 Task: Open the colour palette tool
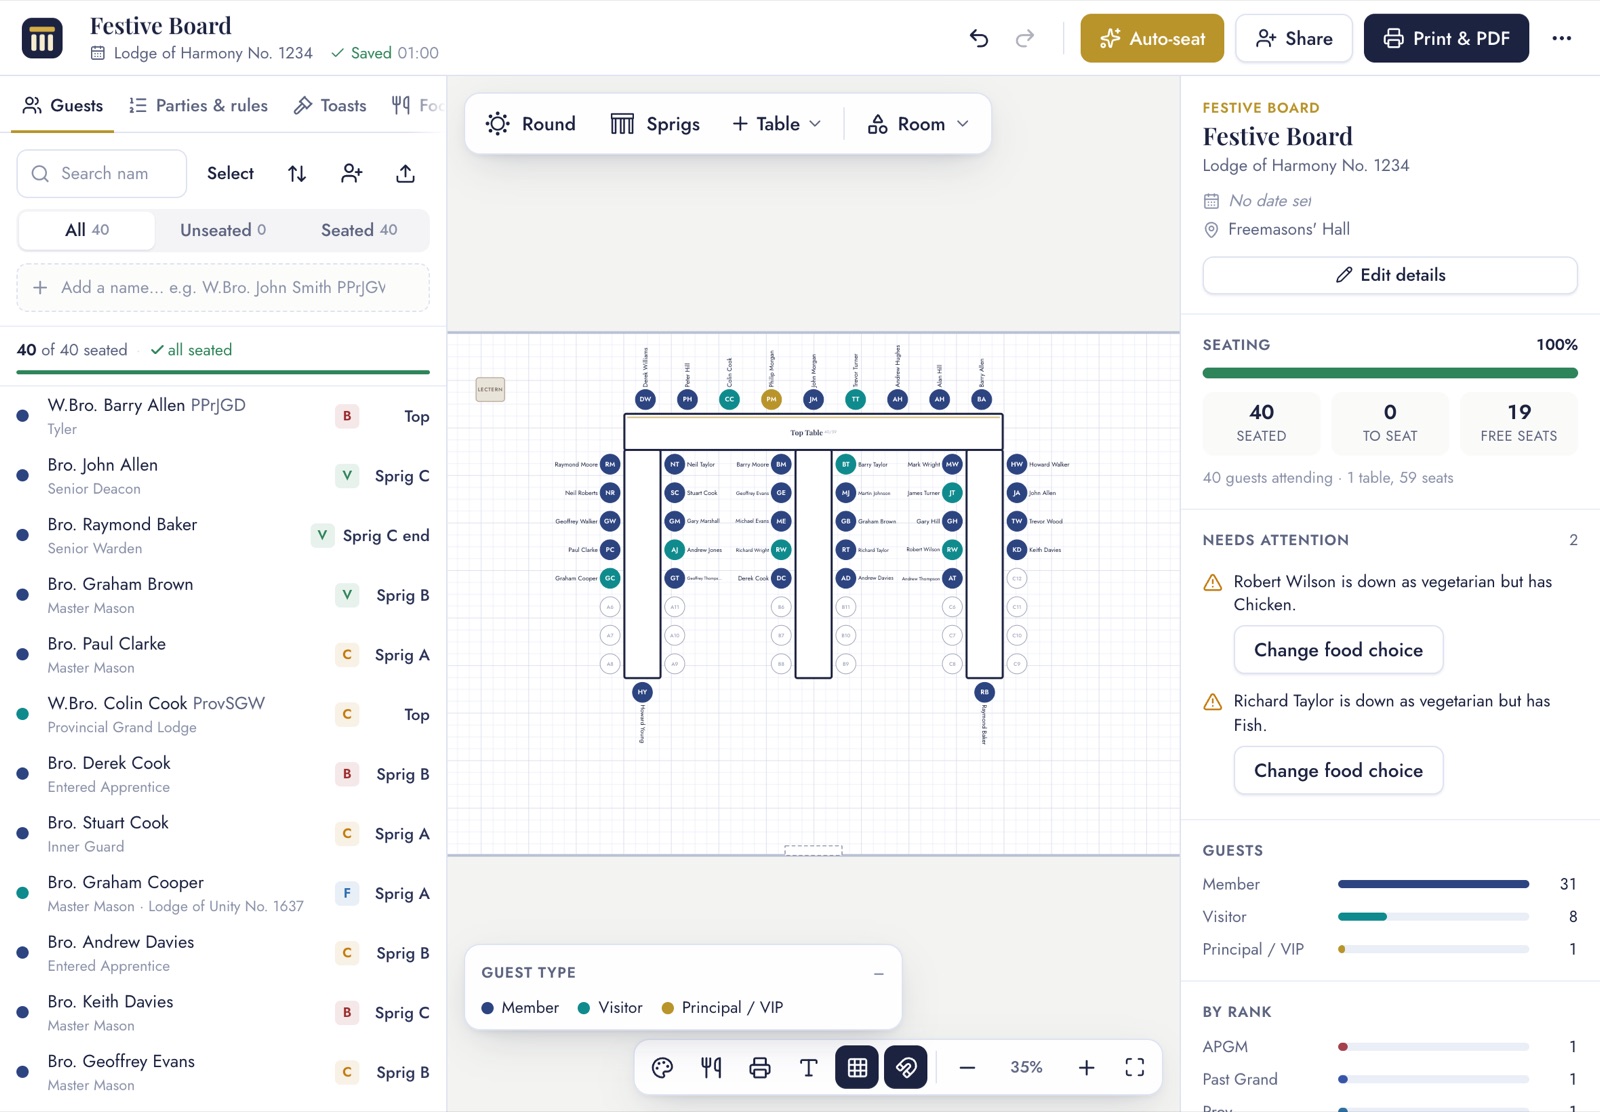point(662,1067)
